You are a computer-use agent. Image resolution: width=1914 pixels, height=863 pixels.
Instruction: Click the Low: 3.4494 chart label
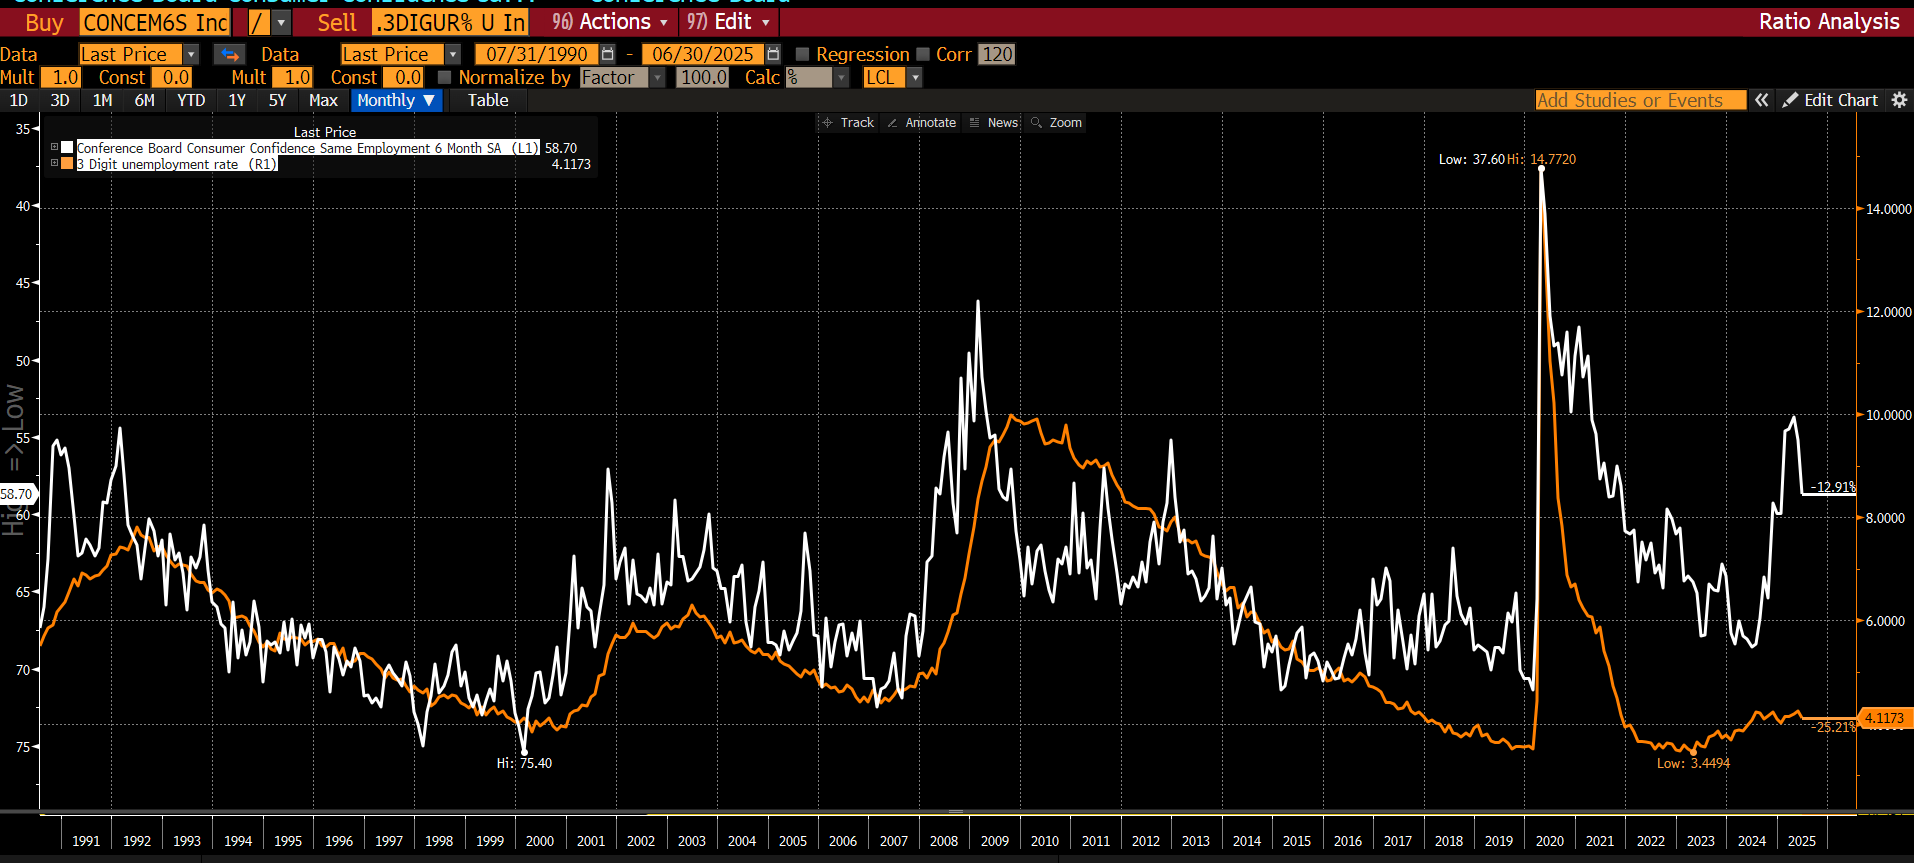click(1693, 763)
